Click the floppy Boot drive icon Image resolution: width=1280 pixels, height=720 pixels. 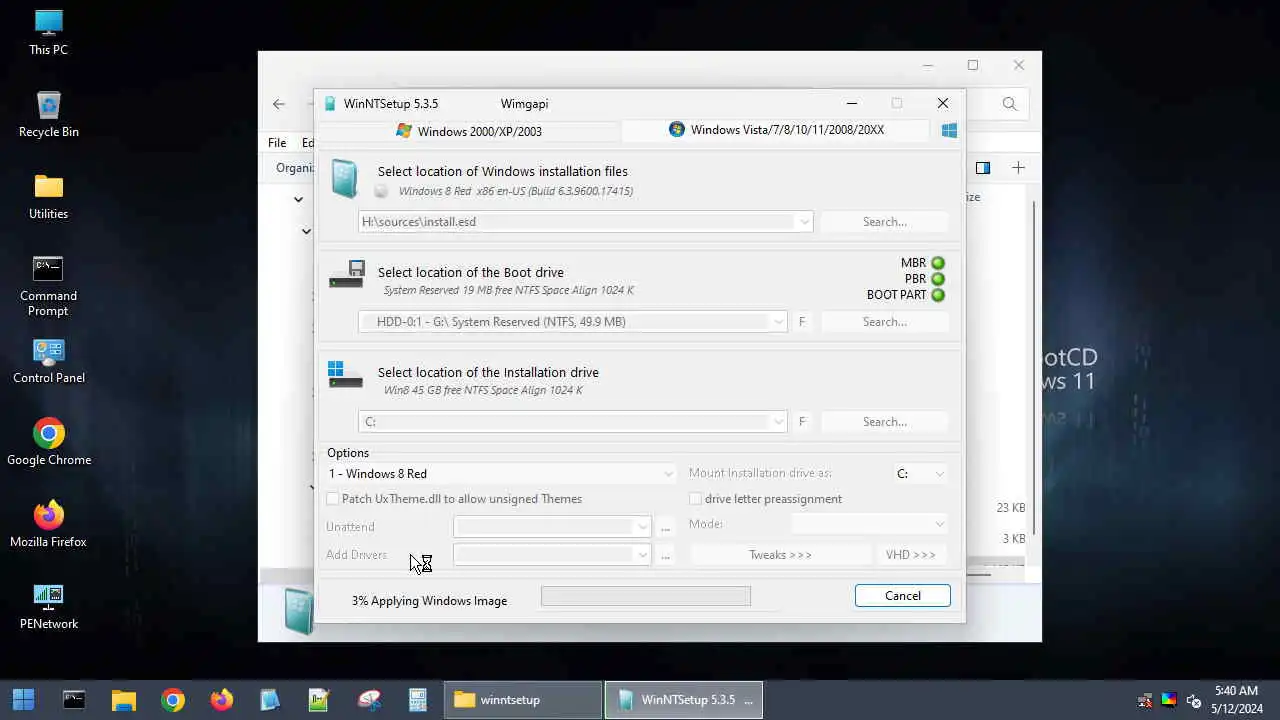(x=347, y=274)
